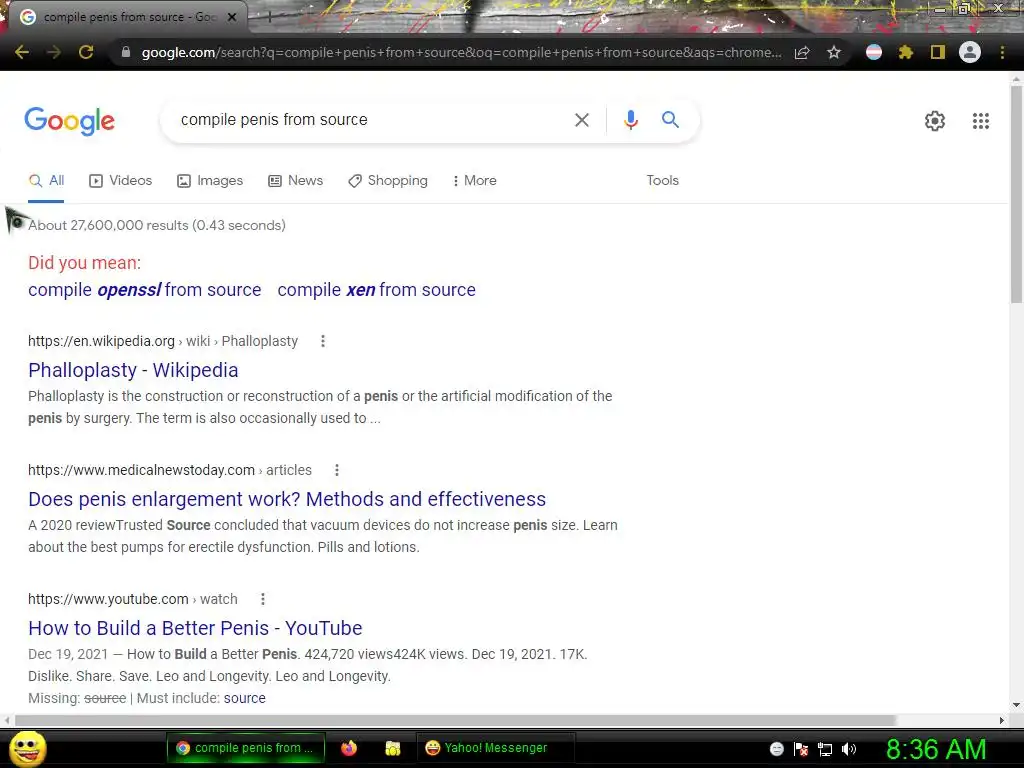
Task: Click suggestion compile xen from source
Action: [x=377, y=290]
